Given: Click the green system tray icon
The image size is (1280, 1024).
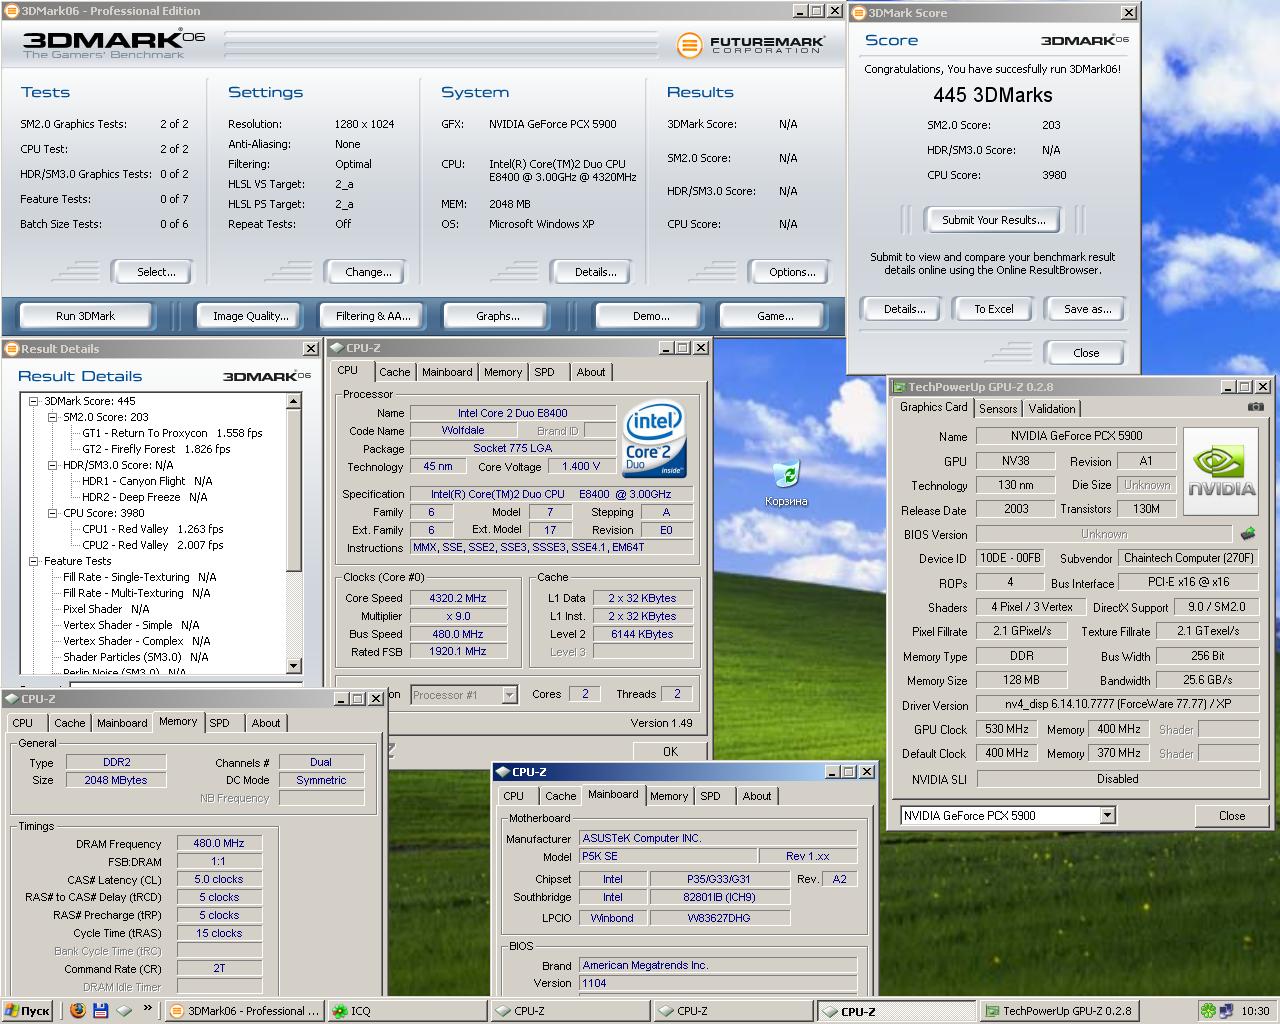Looking at the screenshot, I should tap(1209, 1011).
